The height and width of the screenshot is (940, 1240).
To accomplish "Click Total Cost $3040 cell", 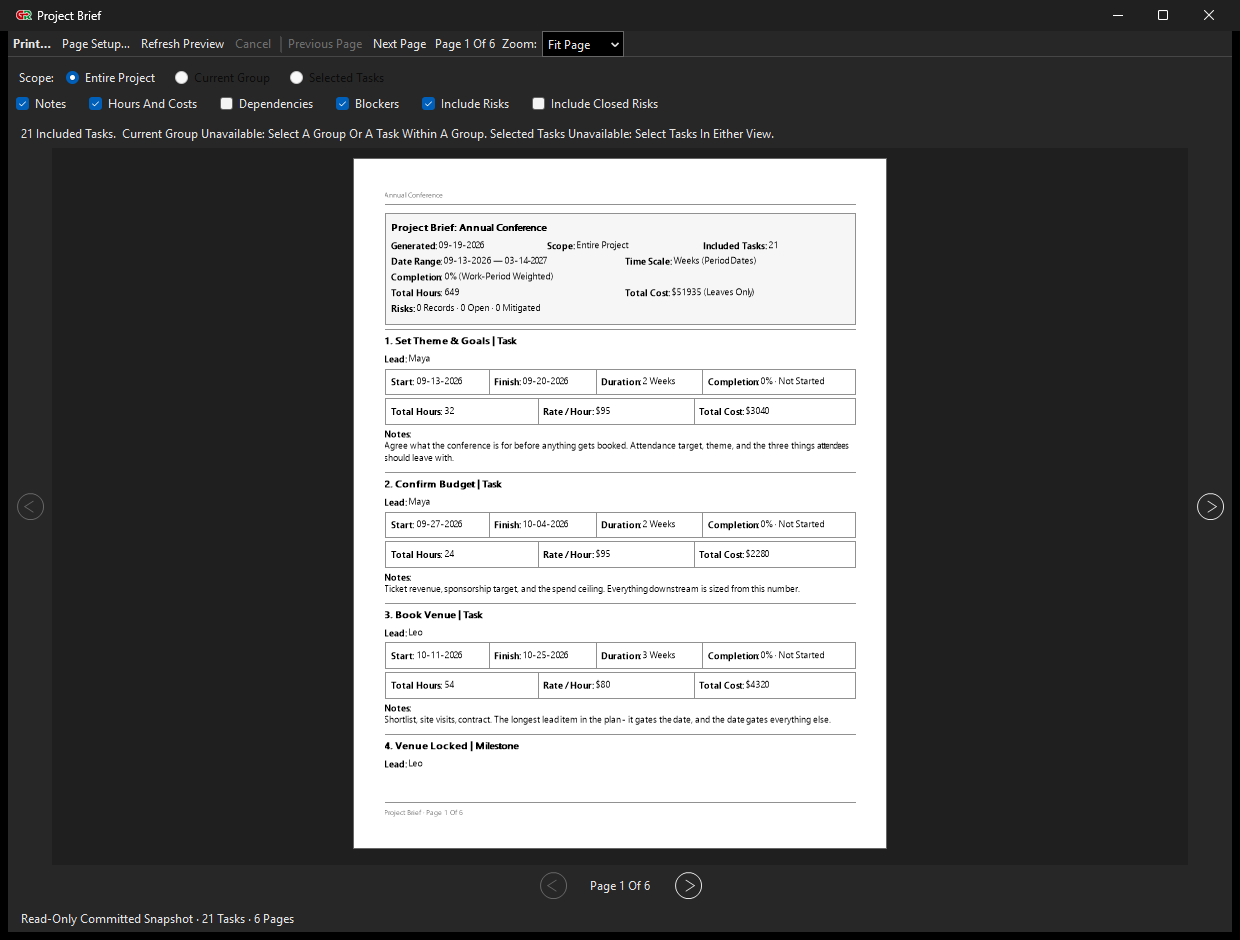I will click(x=775, y=411).
